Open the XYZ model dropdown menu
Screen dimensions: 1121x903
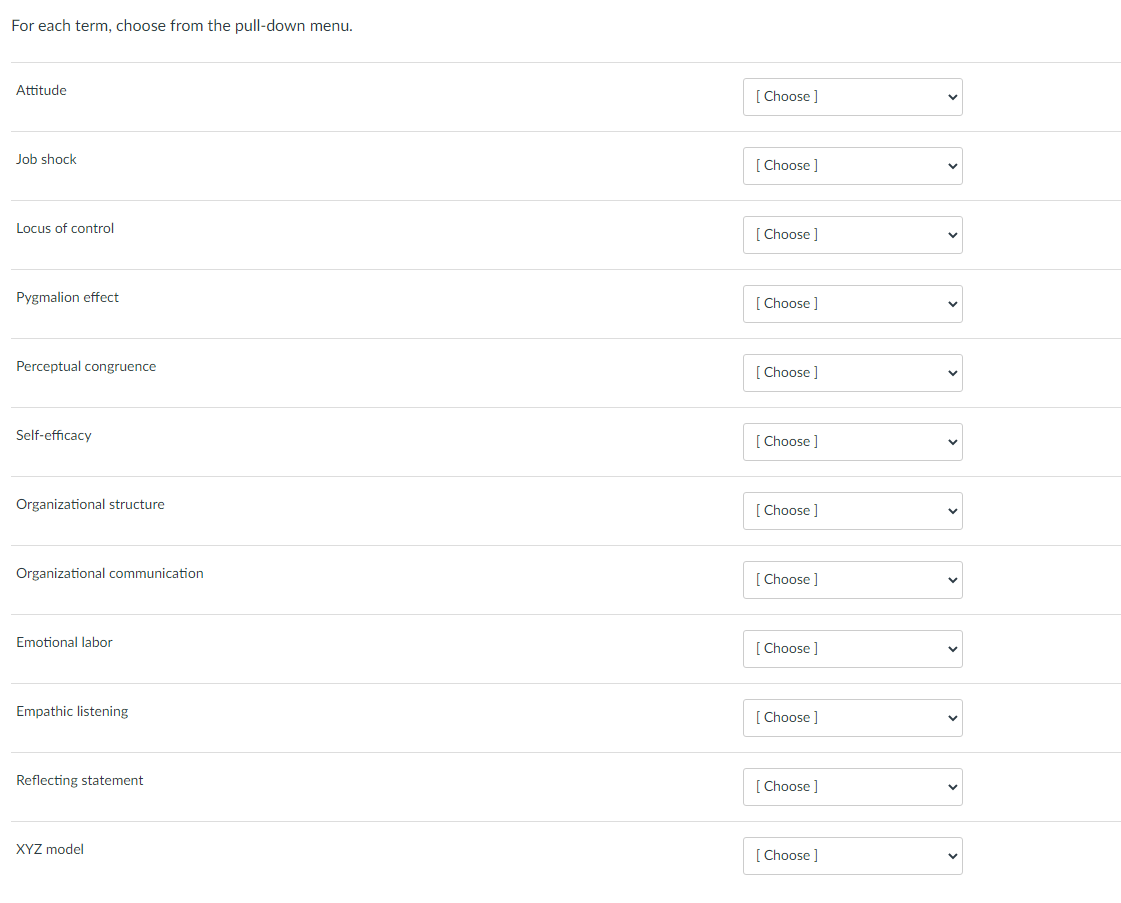pyautogui.click(x=852, y=855)
